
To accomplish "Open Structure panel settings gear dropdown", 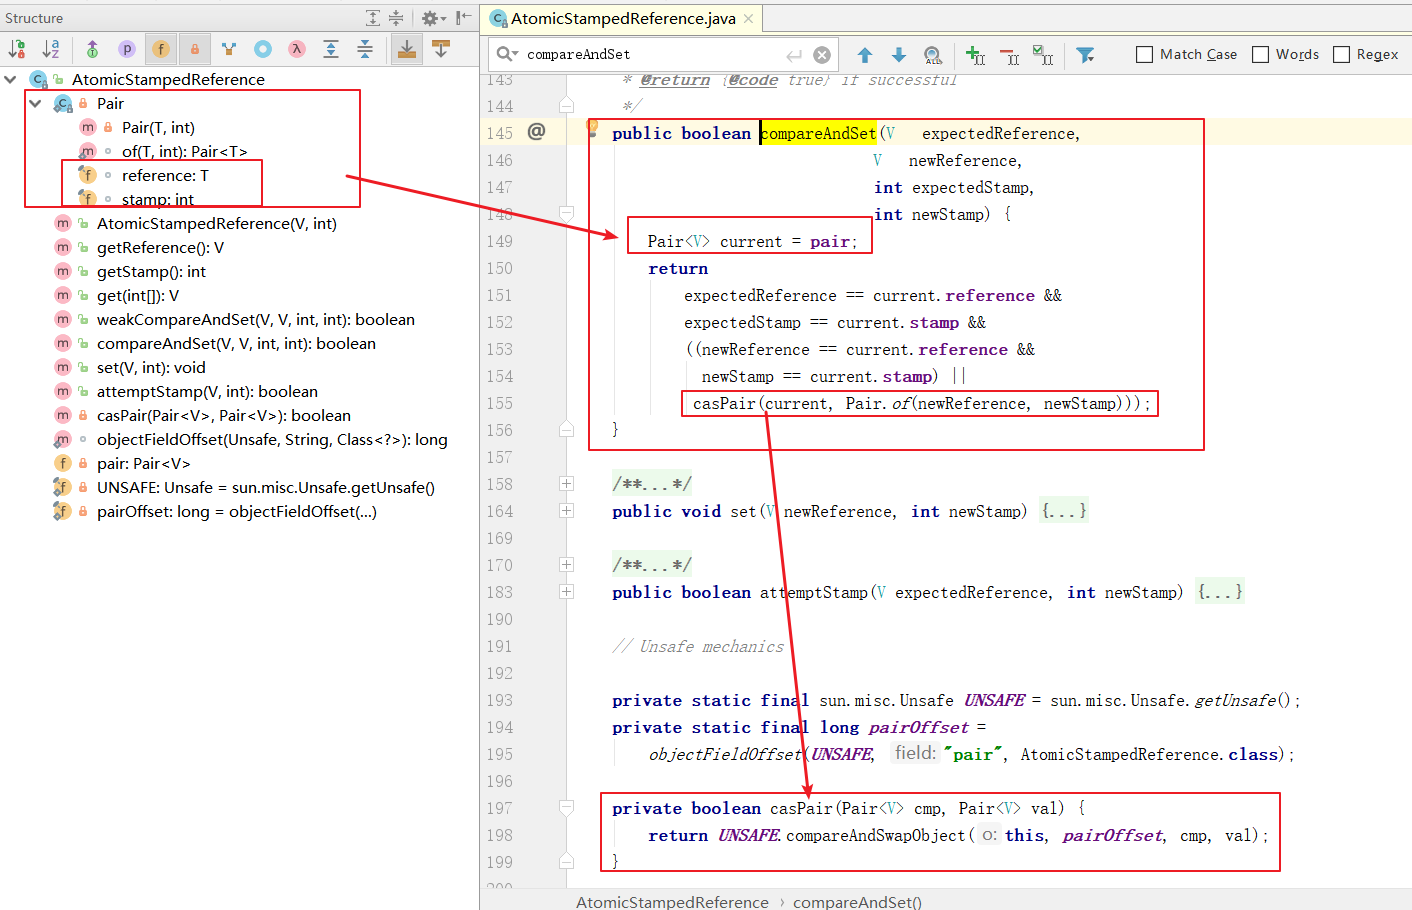I will tap(433, 18).
